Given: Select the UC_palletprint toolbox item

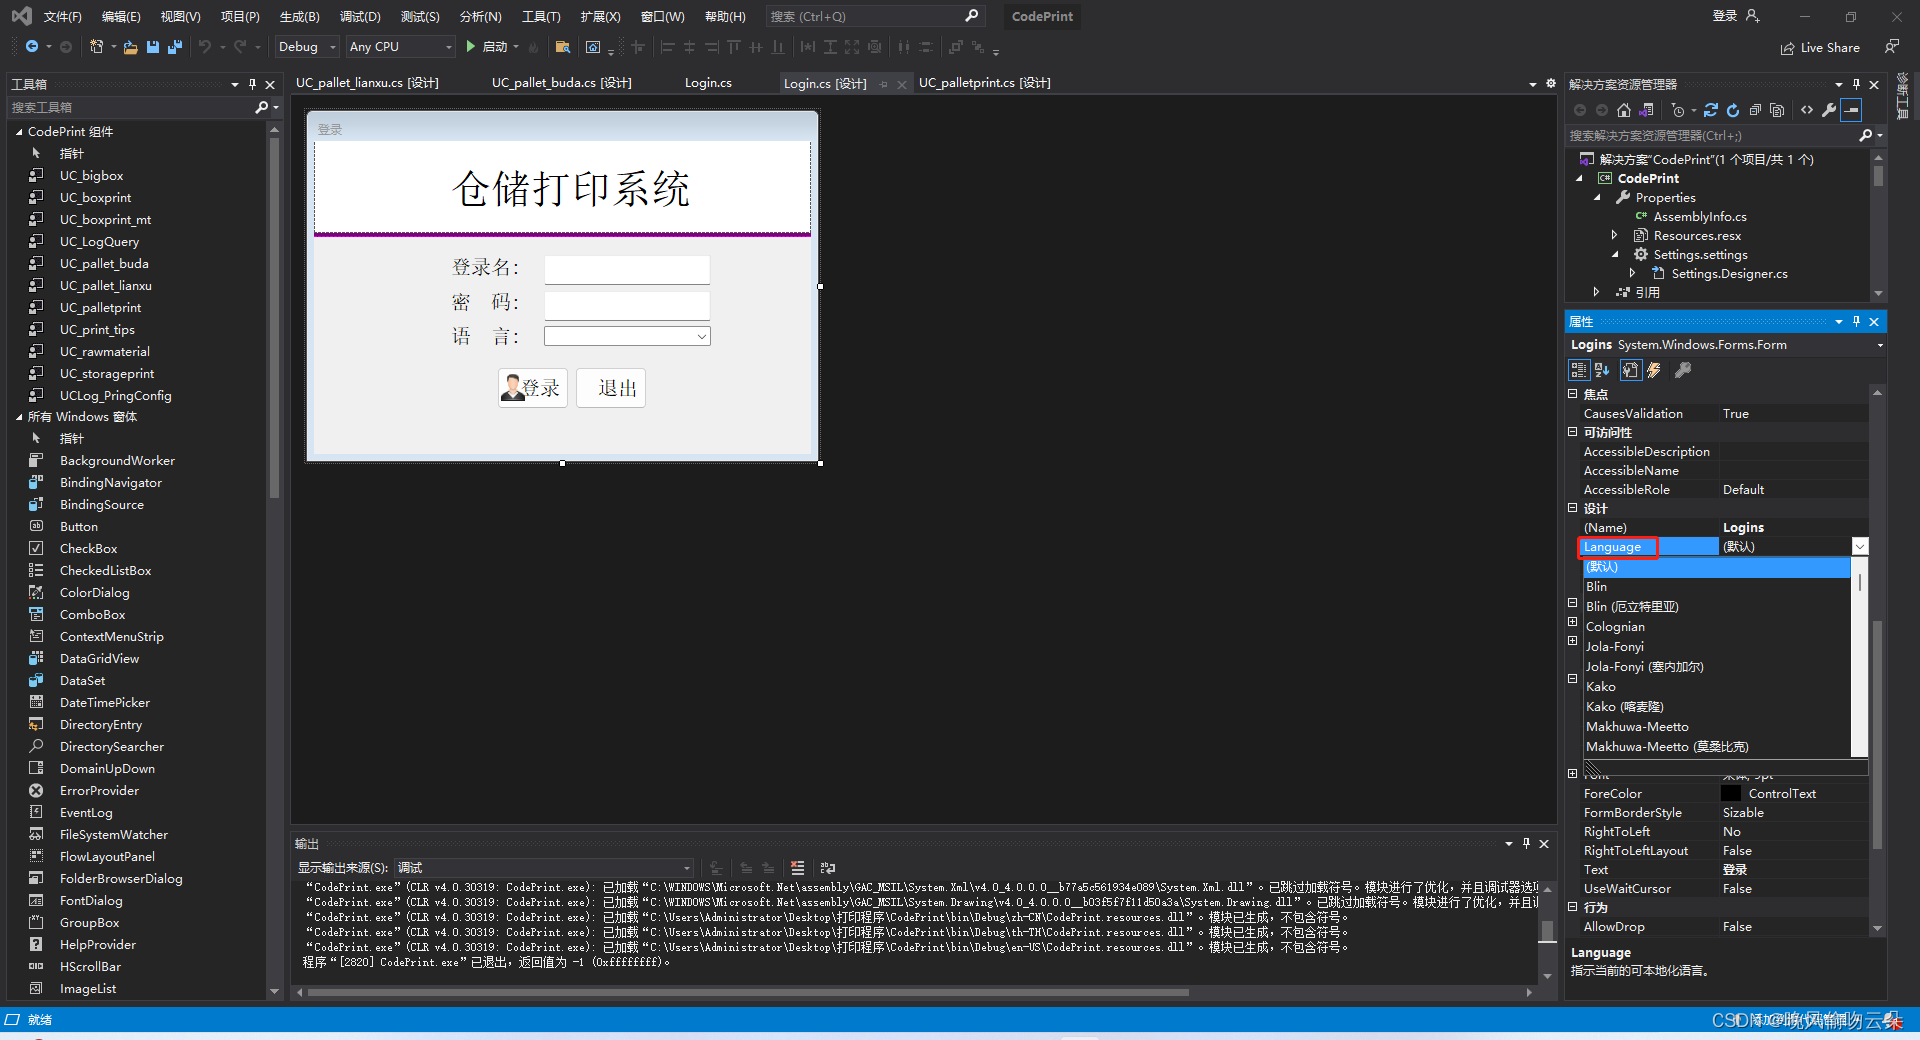Looking at the screenshot, I should [x=100, y=308].
